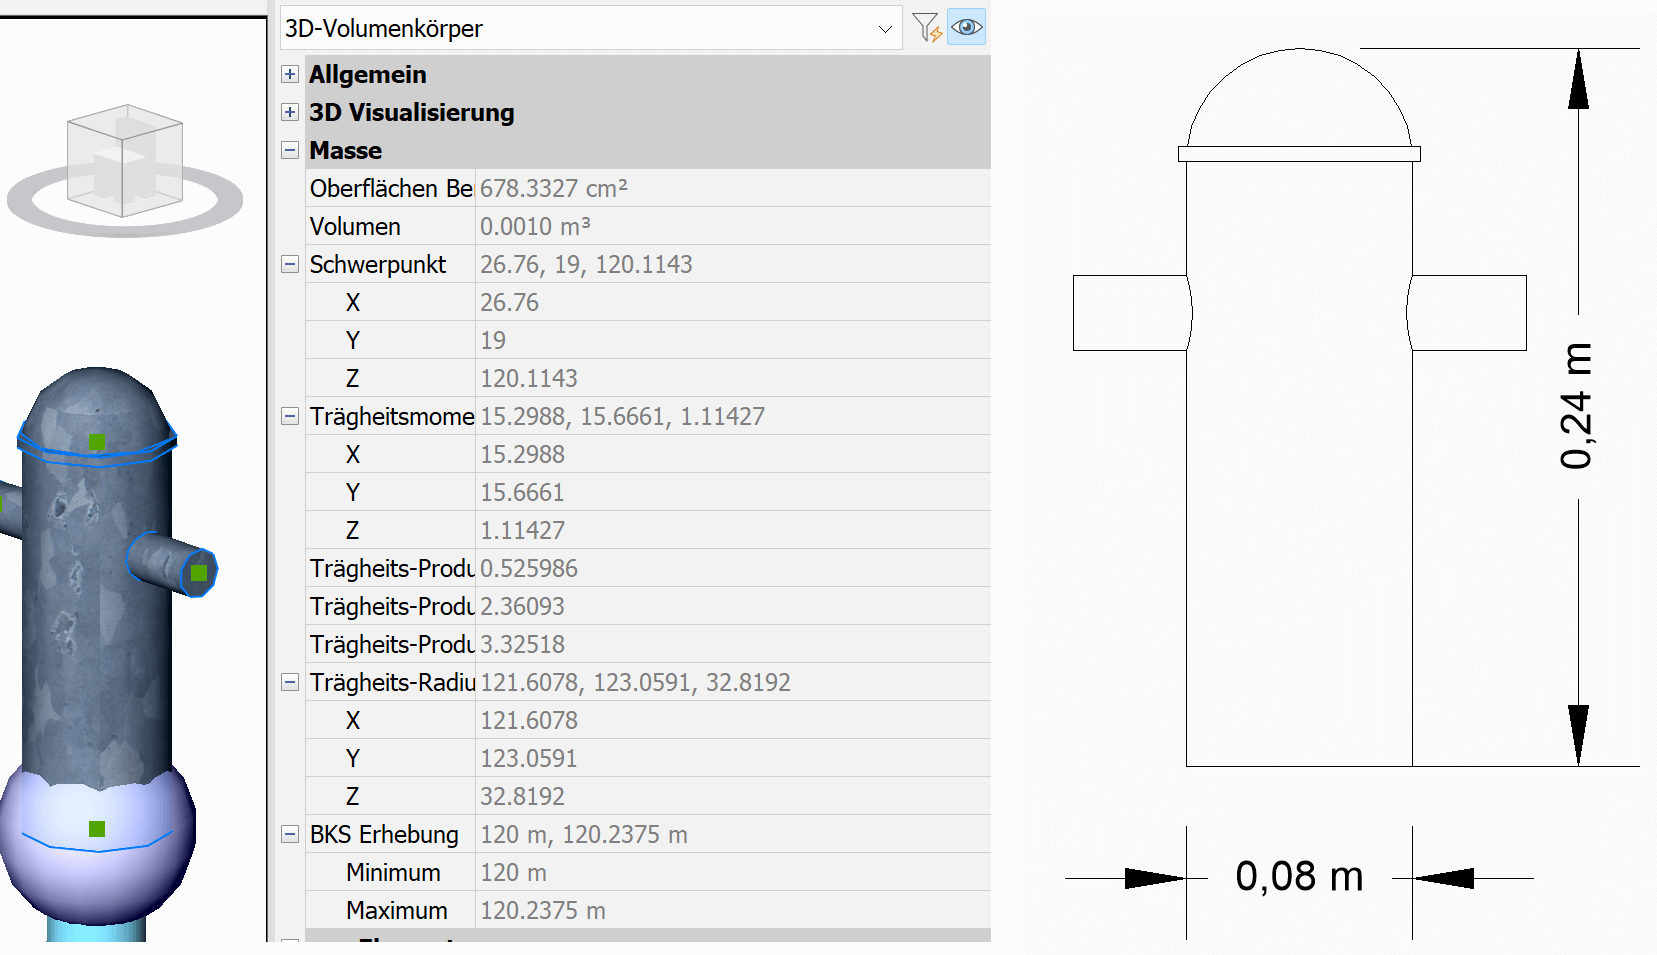Select the Oberflächen value 678.3327 cm²
The image size is (1657, 955).
coord(730,188)
